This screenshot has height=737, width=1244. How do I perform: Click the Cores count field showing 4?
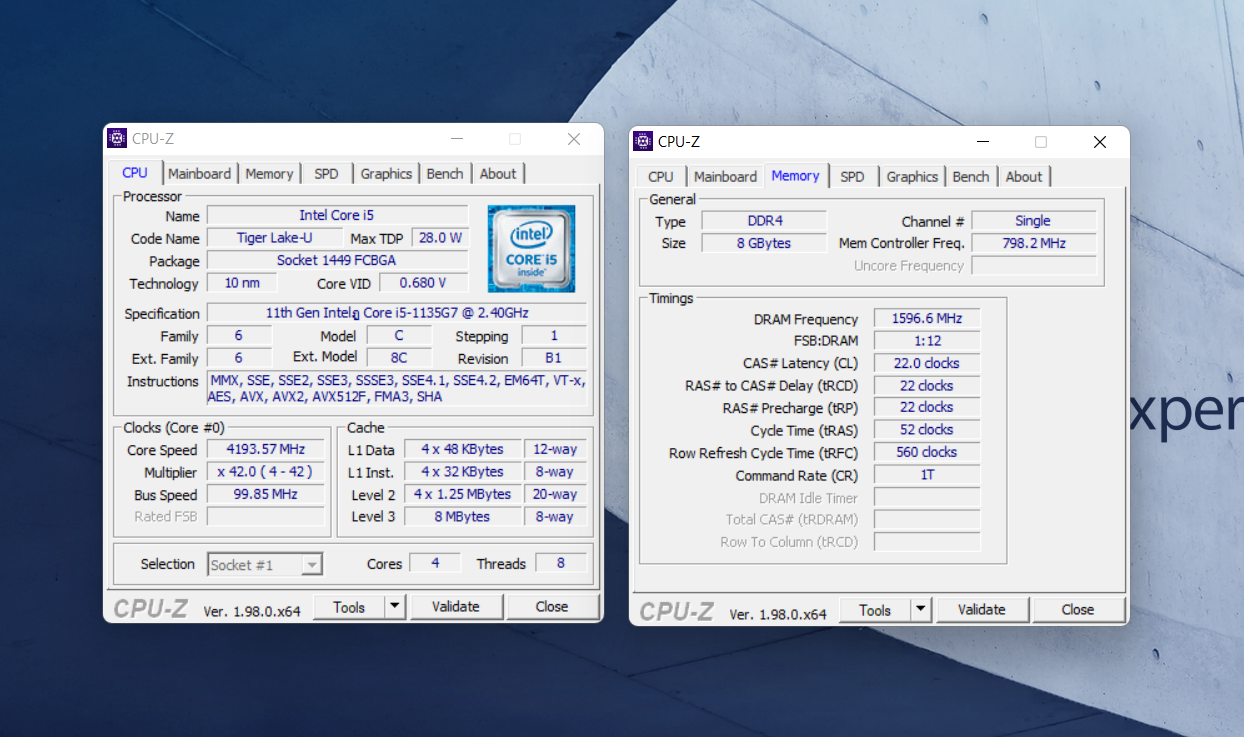pos(435,563)
